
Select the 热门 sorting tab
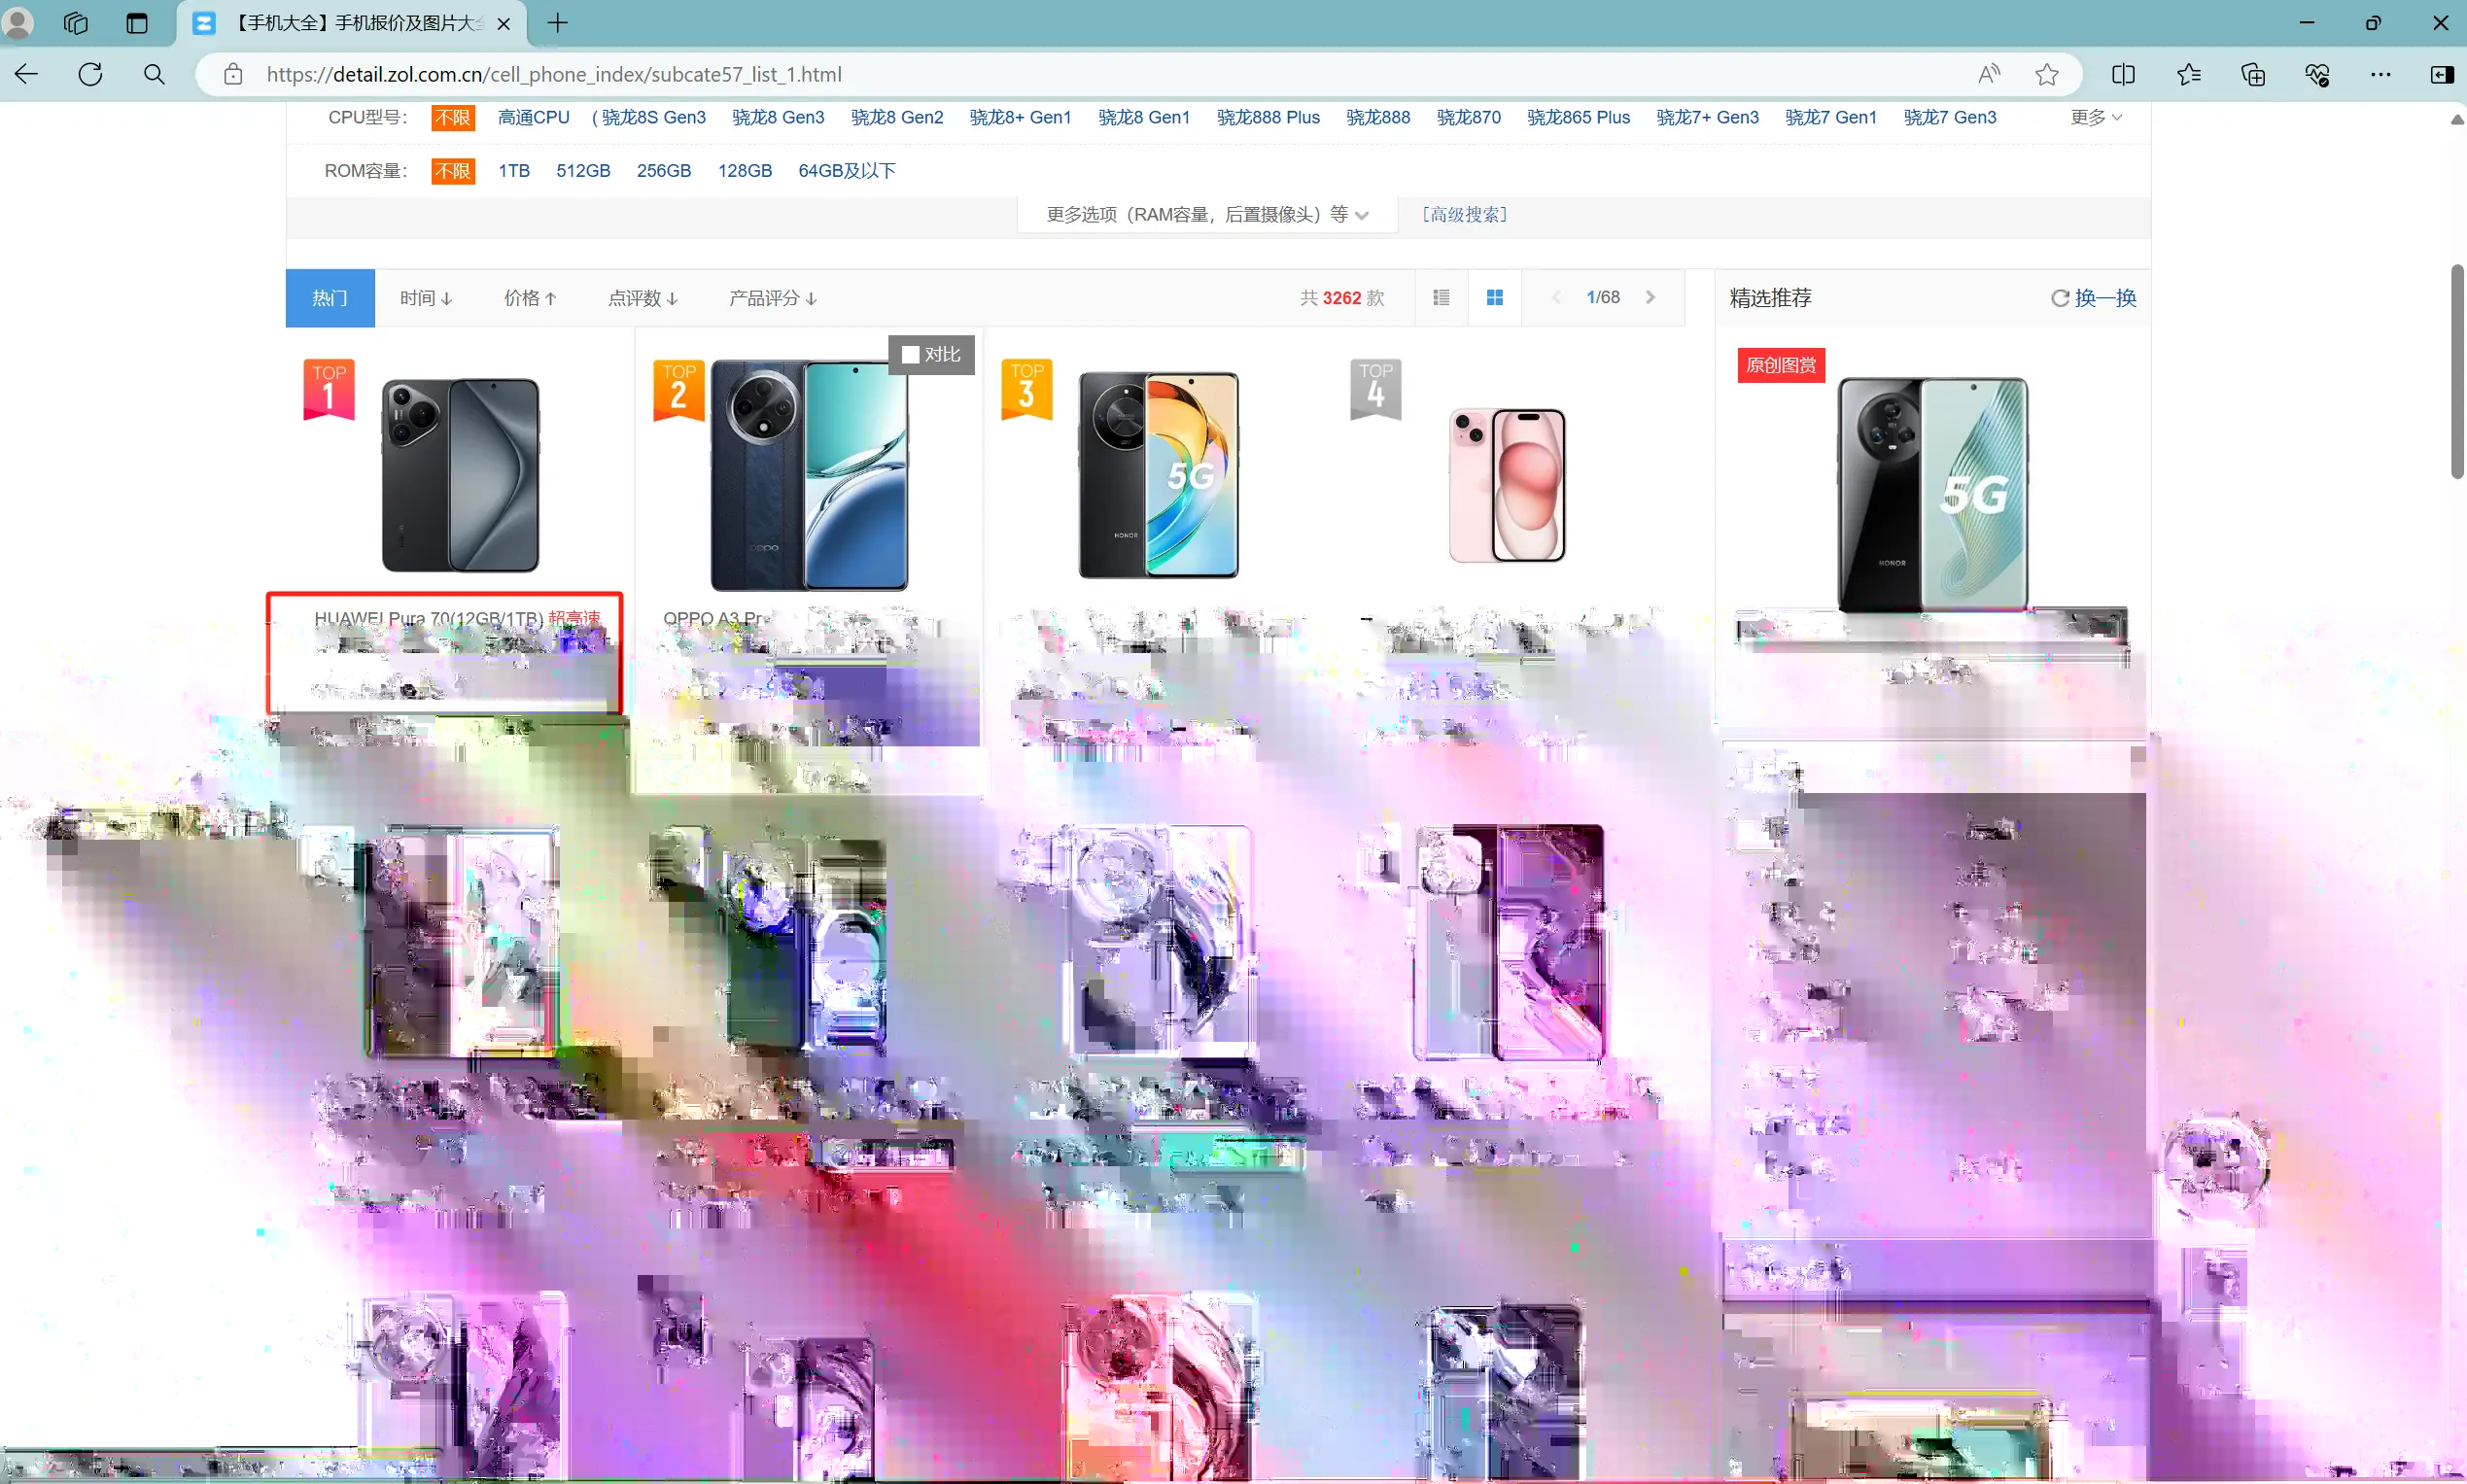(x=330, y=298)
